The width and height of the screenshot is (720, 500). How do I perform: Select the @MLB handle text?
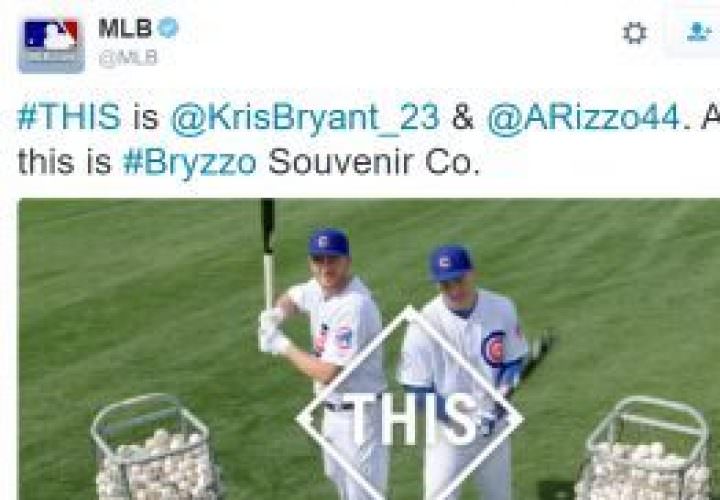pos(128,58)
